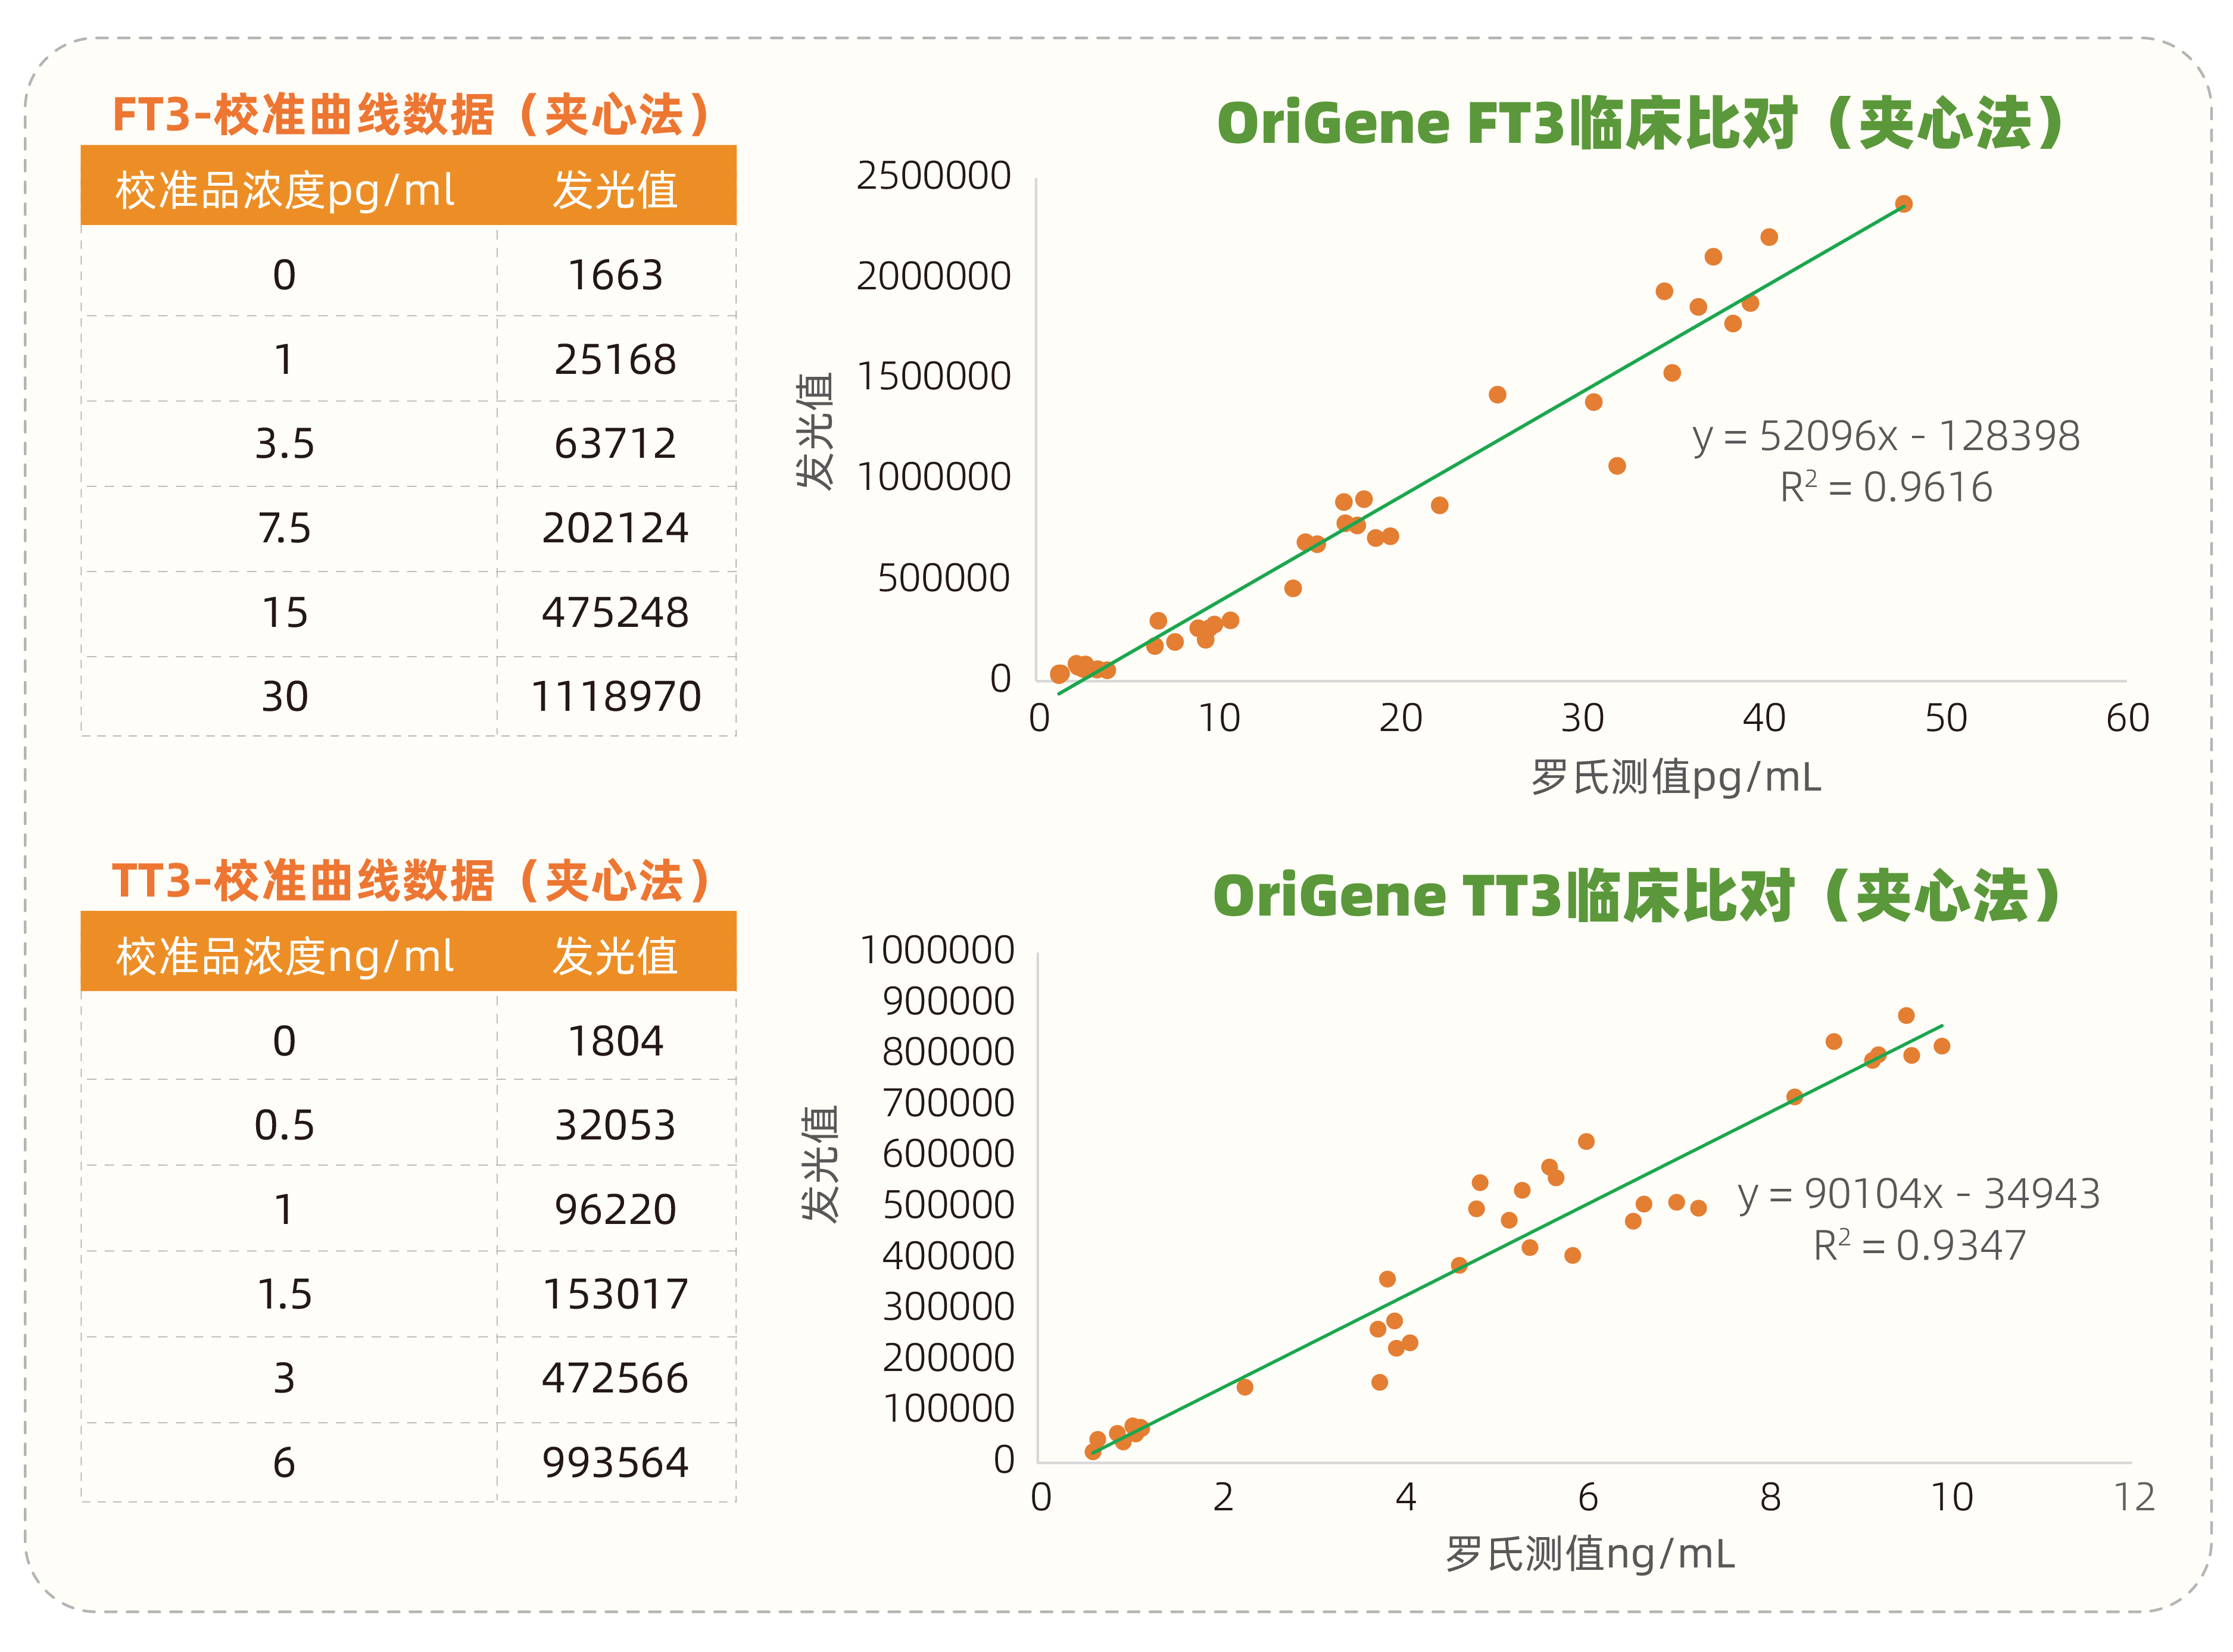
Task: Click the TT3 chart y-axis label 700000
Action: [x=948, y=1103]
